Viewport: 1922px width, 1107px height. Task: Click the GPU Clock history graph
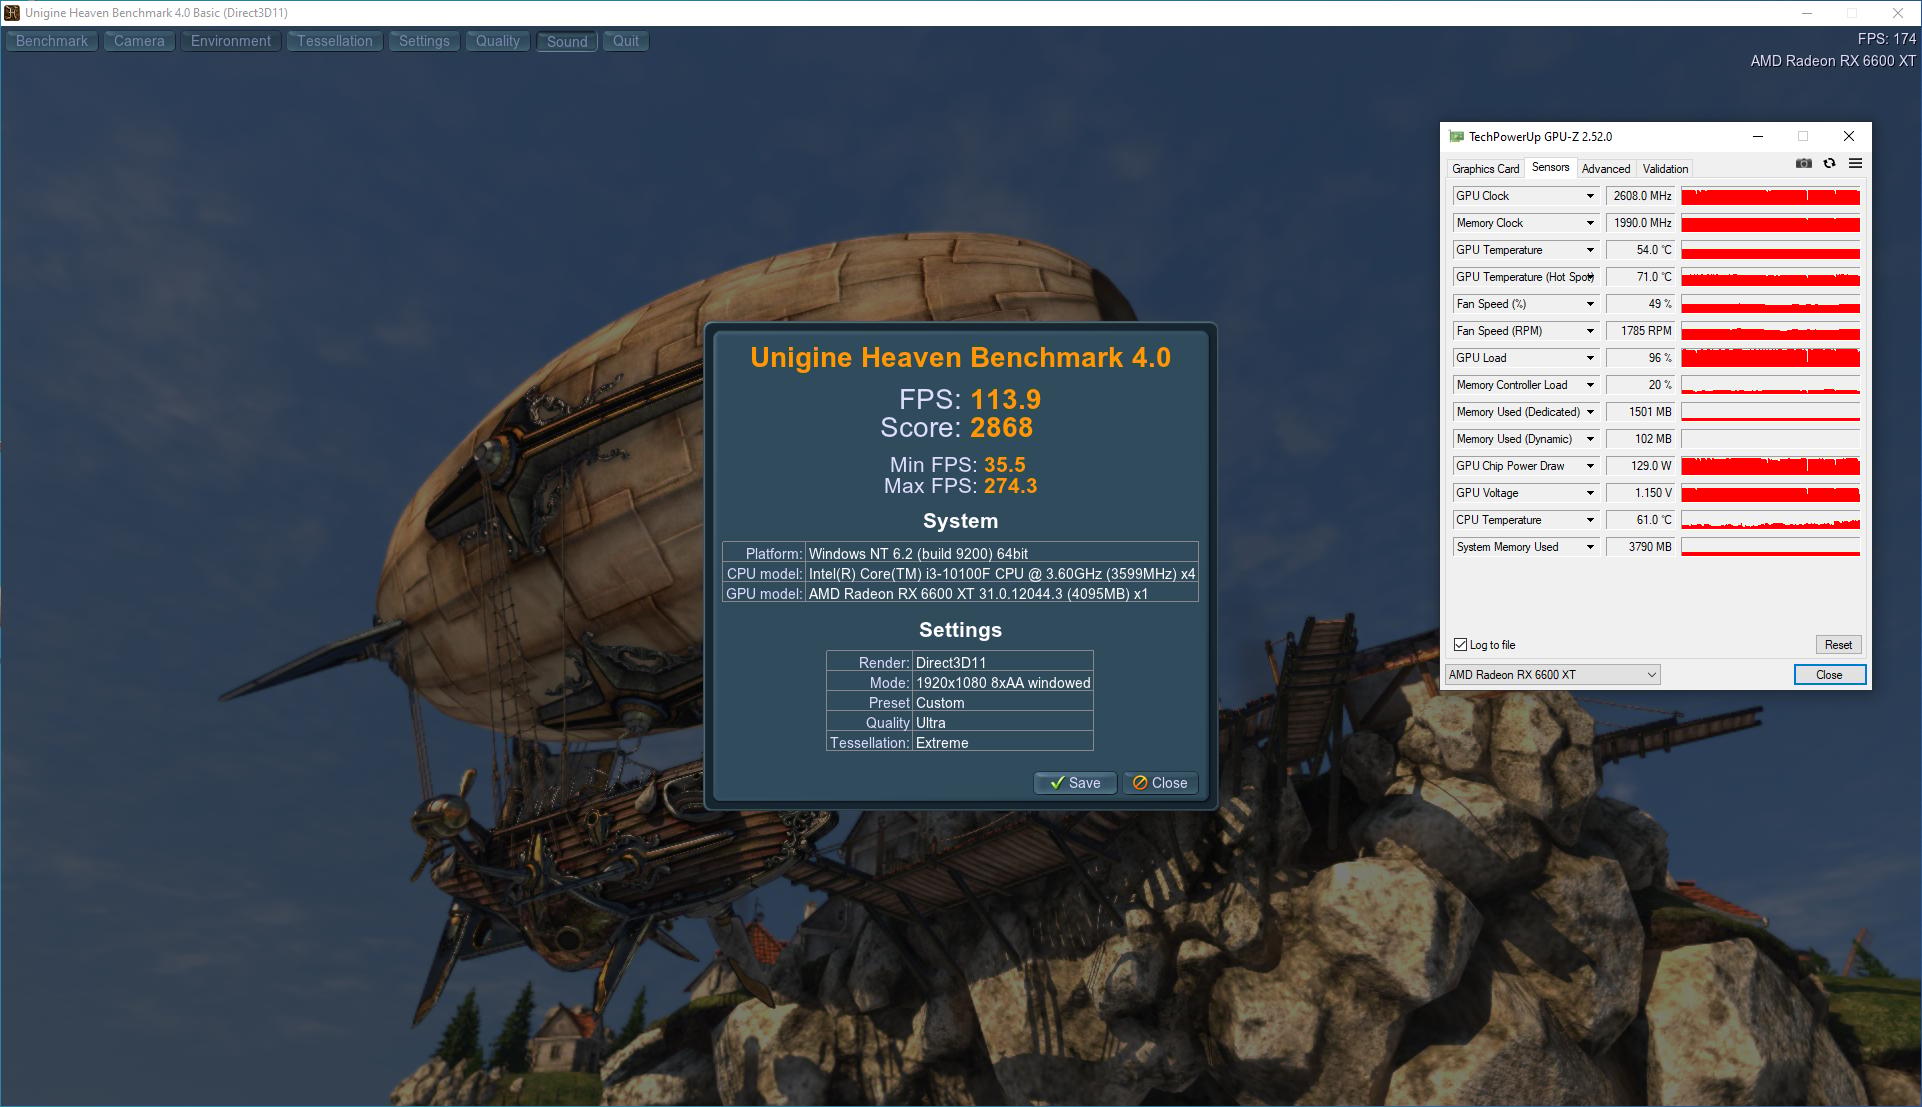pos(1770,196)
